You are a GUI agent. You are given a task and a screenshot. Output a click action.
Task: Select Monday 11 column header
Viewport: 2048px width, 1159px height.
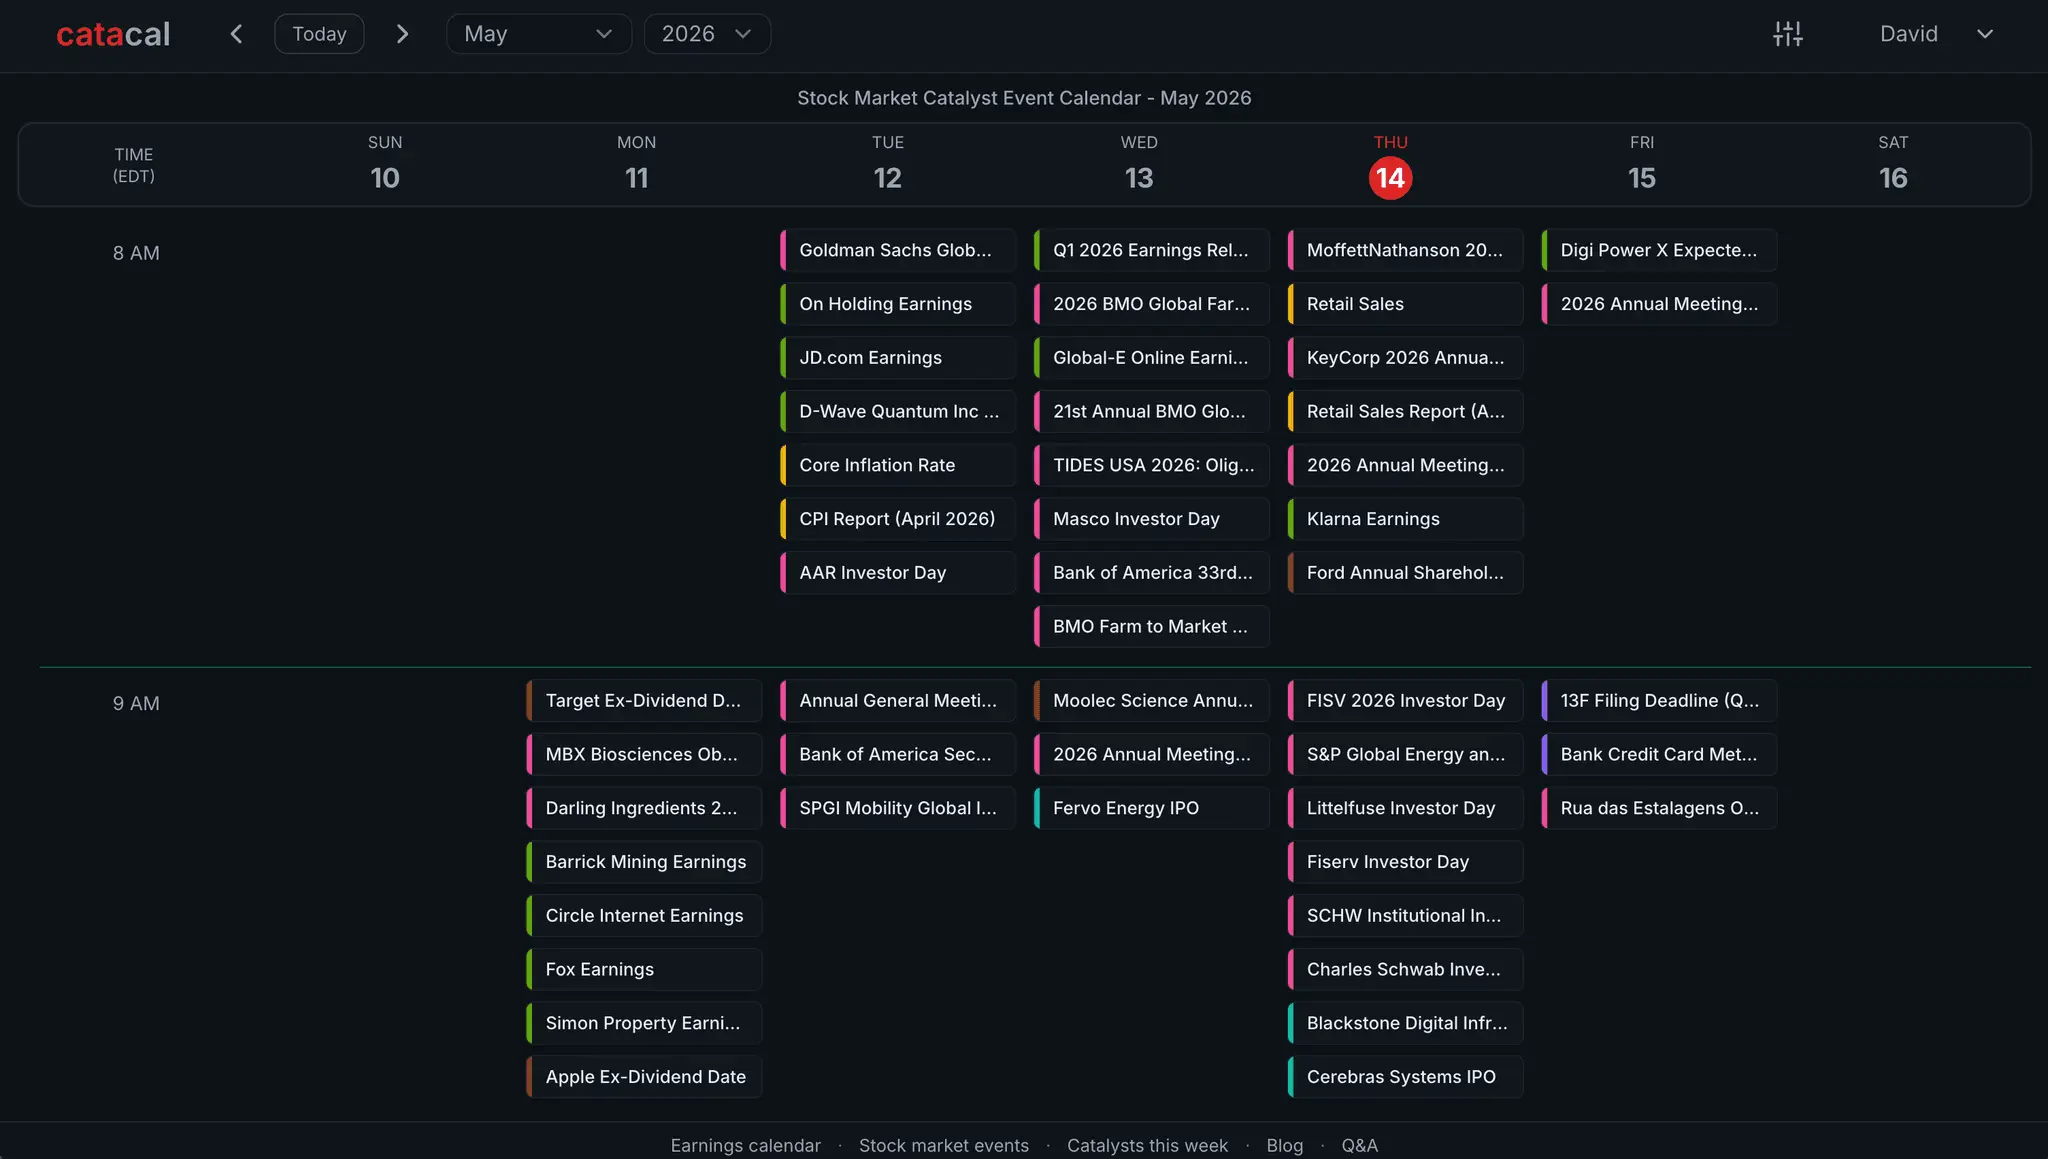[637, 165]
